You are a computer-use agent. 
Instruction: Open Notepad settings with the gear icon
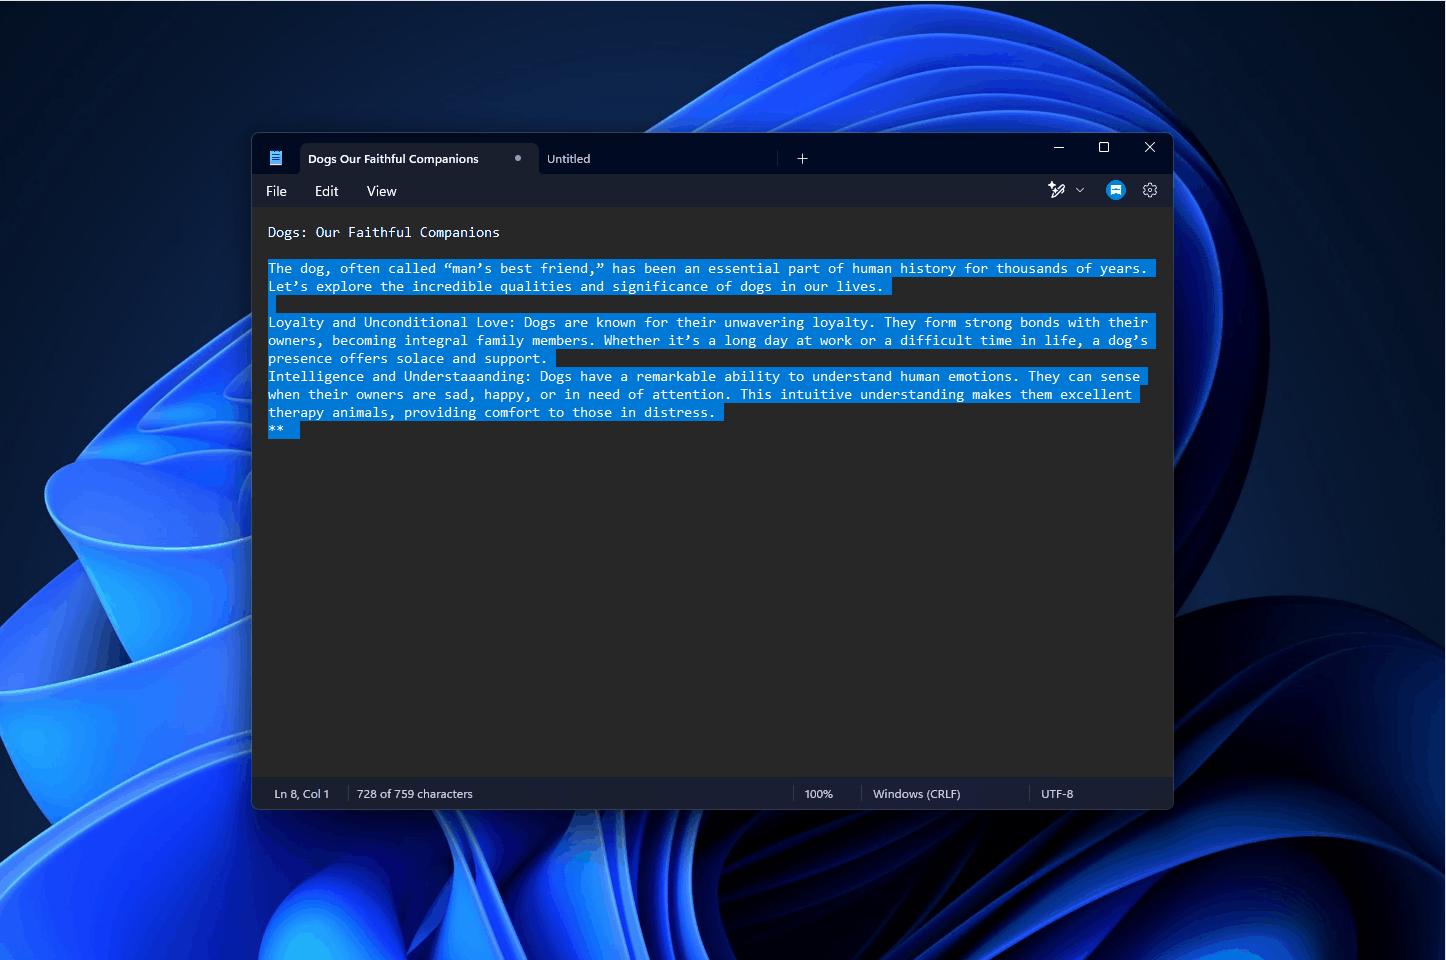[x=1149, y=190]
